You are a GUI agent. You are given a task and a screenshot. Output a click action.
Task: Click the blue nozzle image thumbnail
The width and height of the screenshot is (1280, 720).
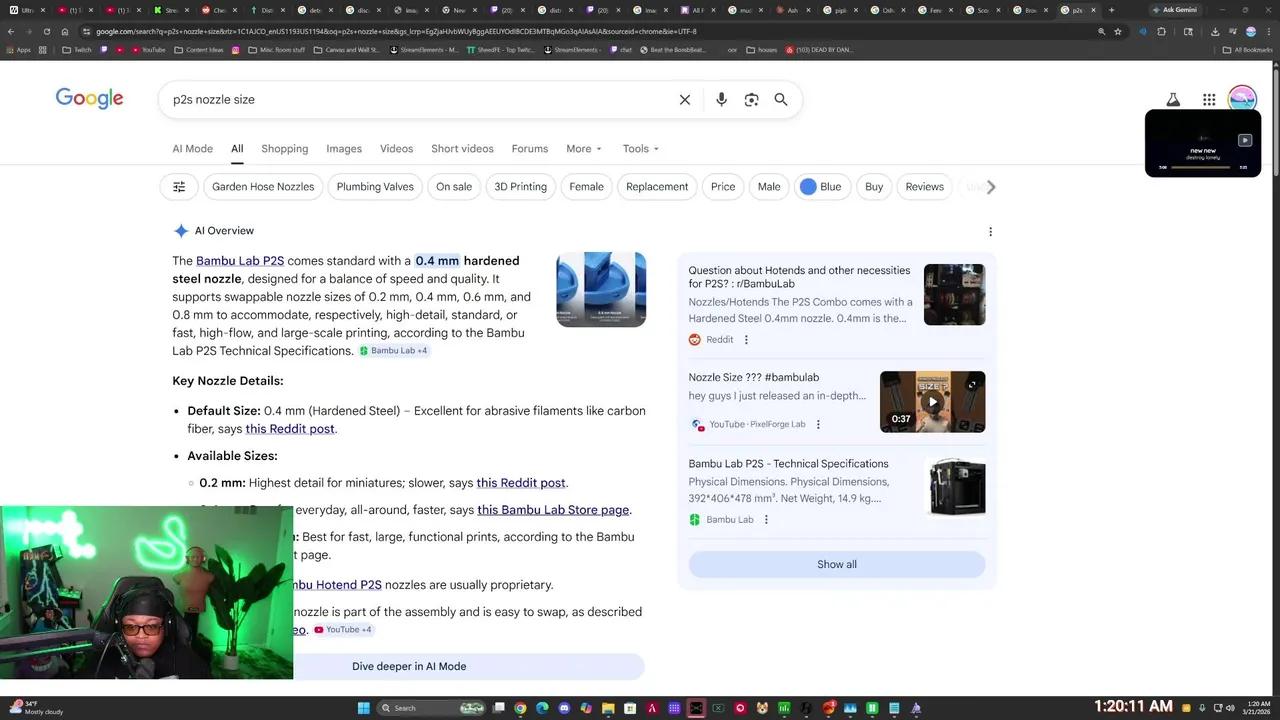(601, 289)
